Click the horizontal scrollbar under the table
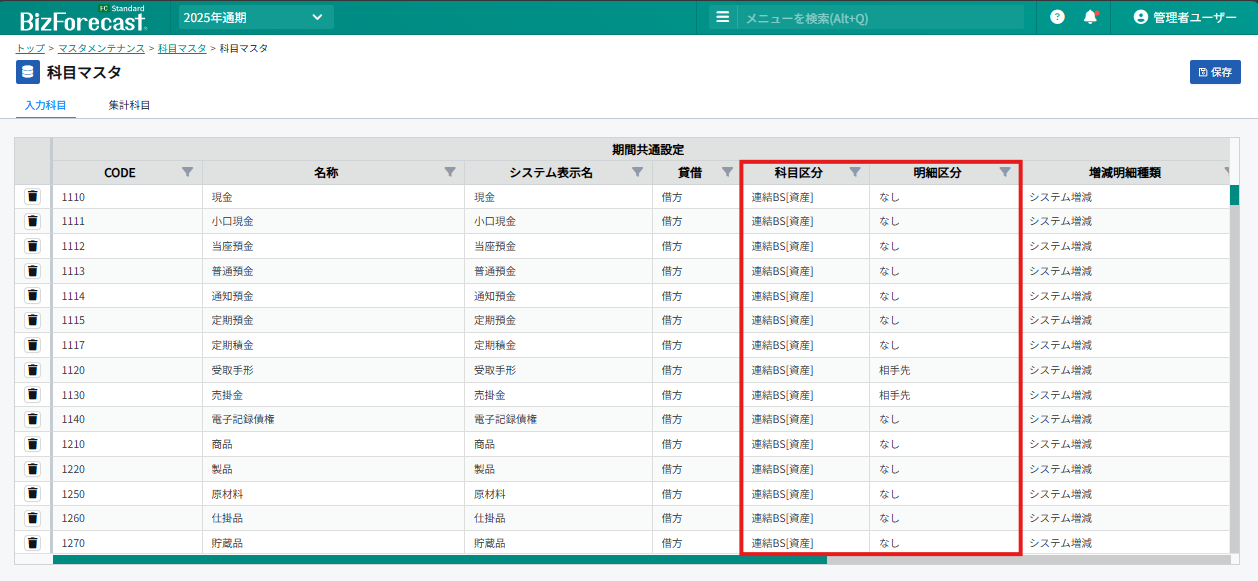The height and width of the screenshot is (581, 1258). click(x=440, y=560)
